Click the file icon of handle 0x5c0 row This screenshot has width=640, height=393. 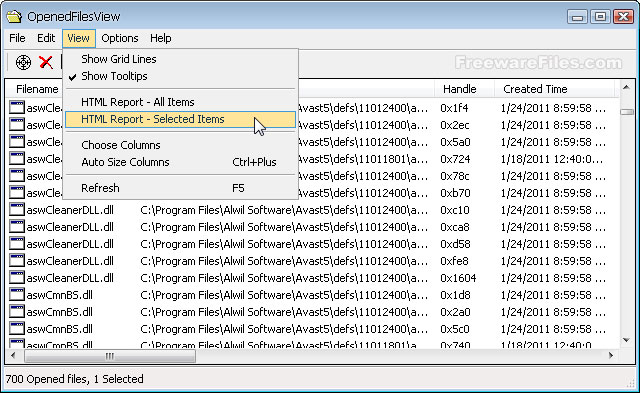pos(17,329)
